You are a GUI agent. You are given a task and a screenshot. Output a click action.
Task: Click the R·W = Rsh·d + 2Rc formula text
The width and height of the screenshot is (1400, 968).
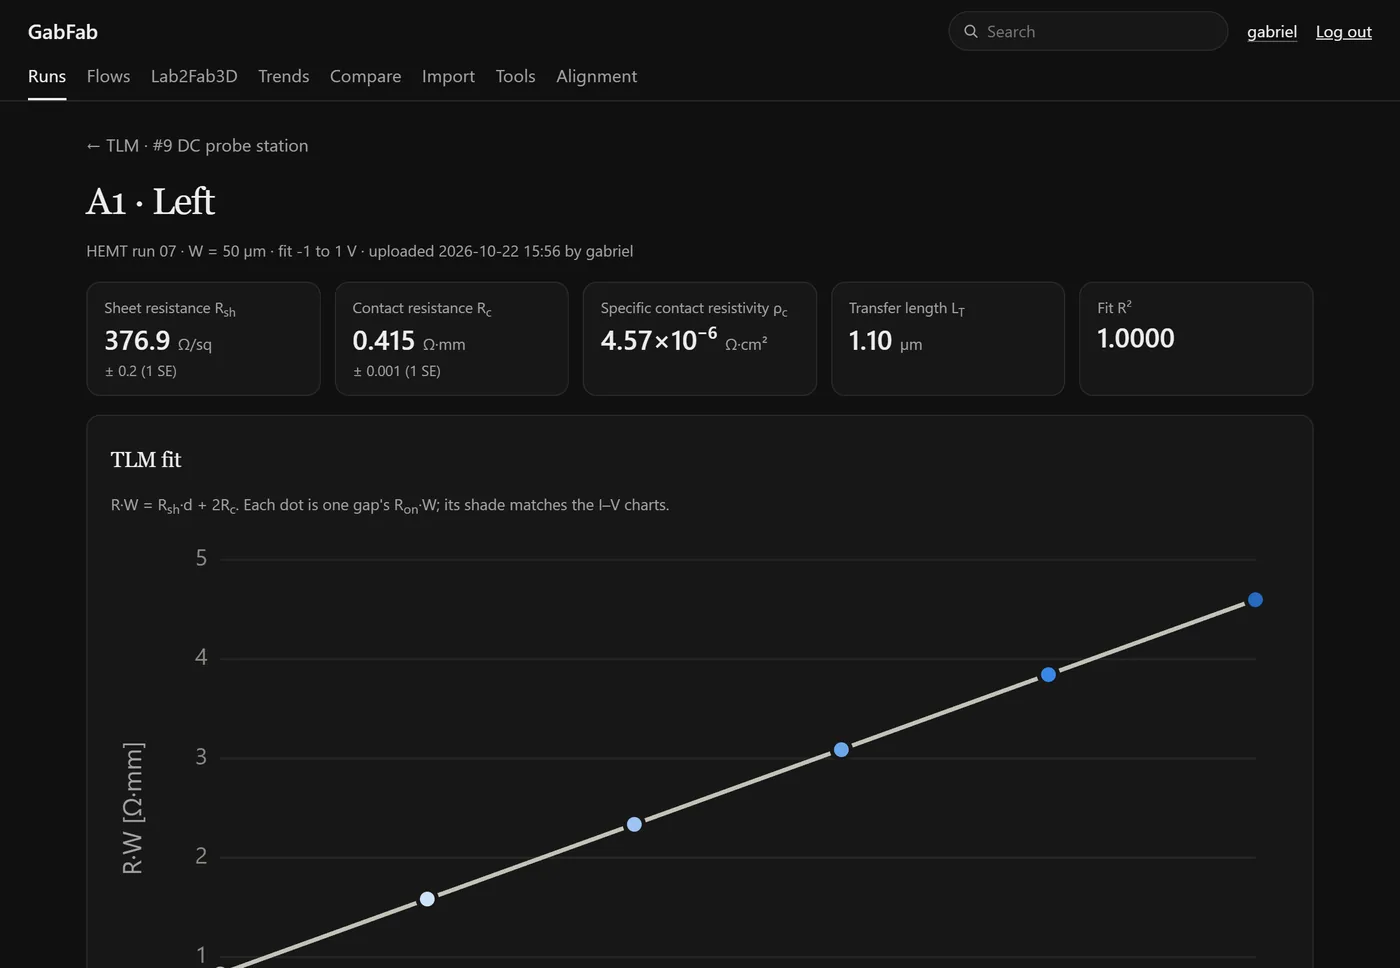[x=173, y=506]
